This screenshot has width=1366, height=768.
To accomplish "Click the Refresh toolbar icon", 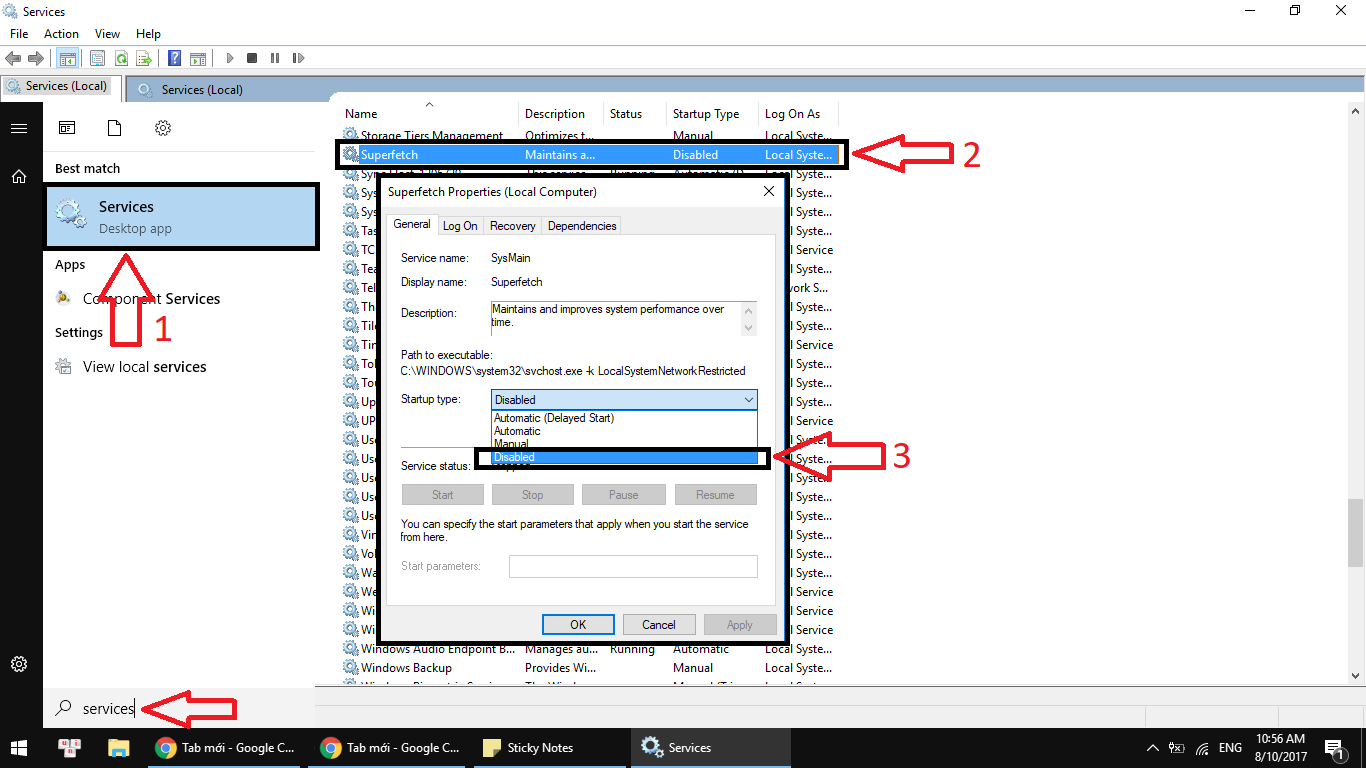I will coord(121,59).
